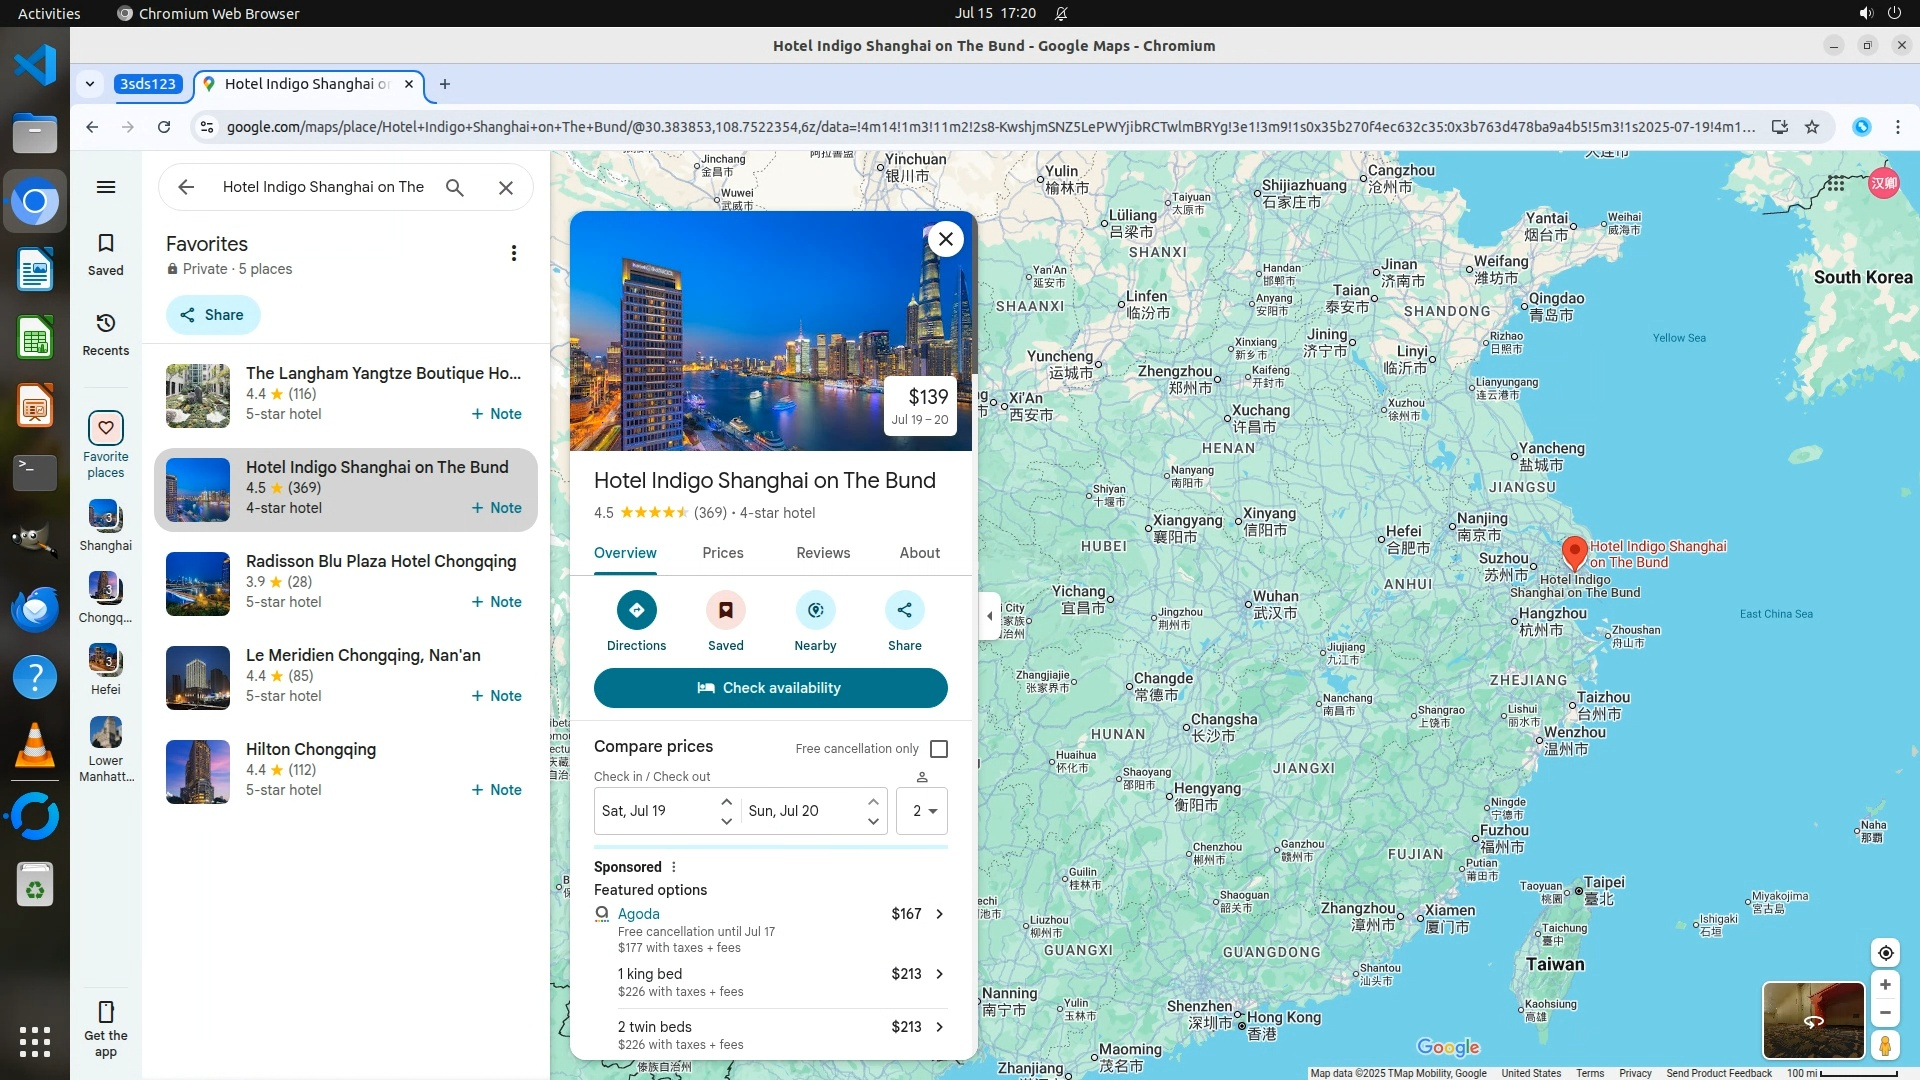Viewport: 1920px width, 1080px height.
Task: Increase the check-in date with the up arrow
Action: pyautogui.click(x=726, y=802)
